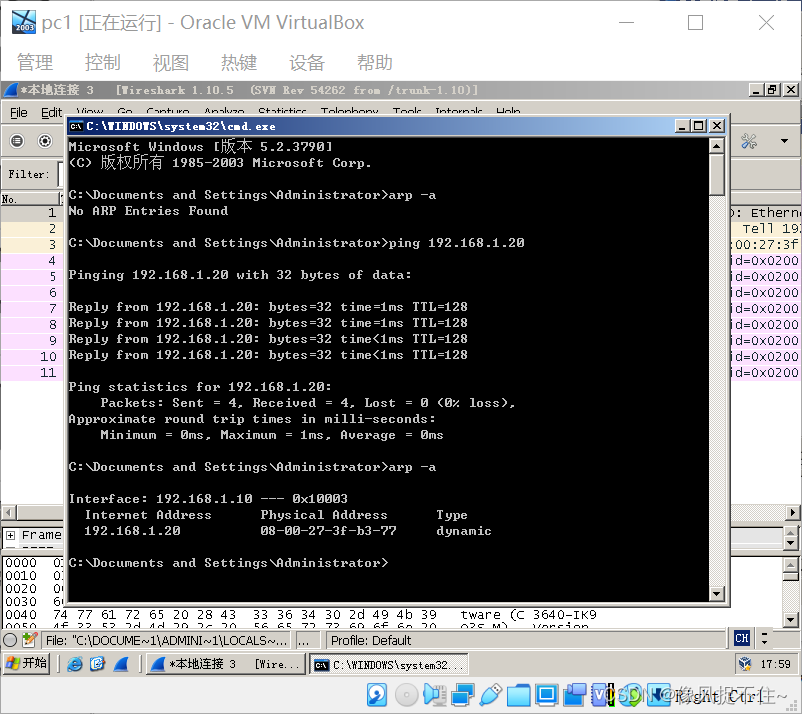Select packet number 1 in packet list

32,213
